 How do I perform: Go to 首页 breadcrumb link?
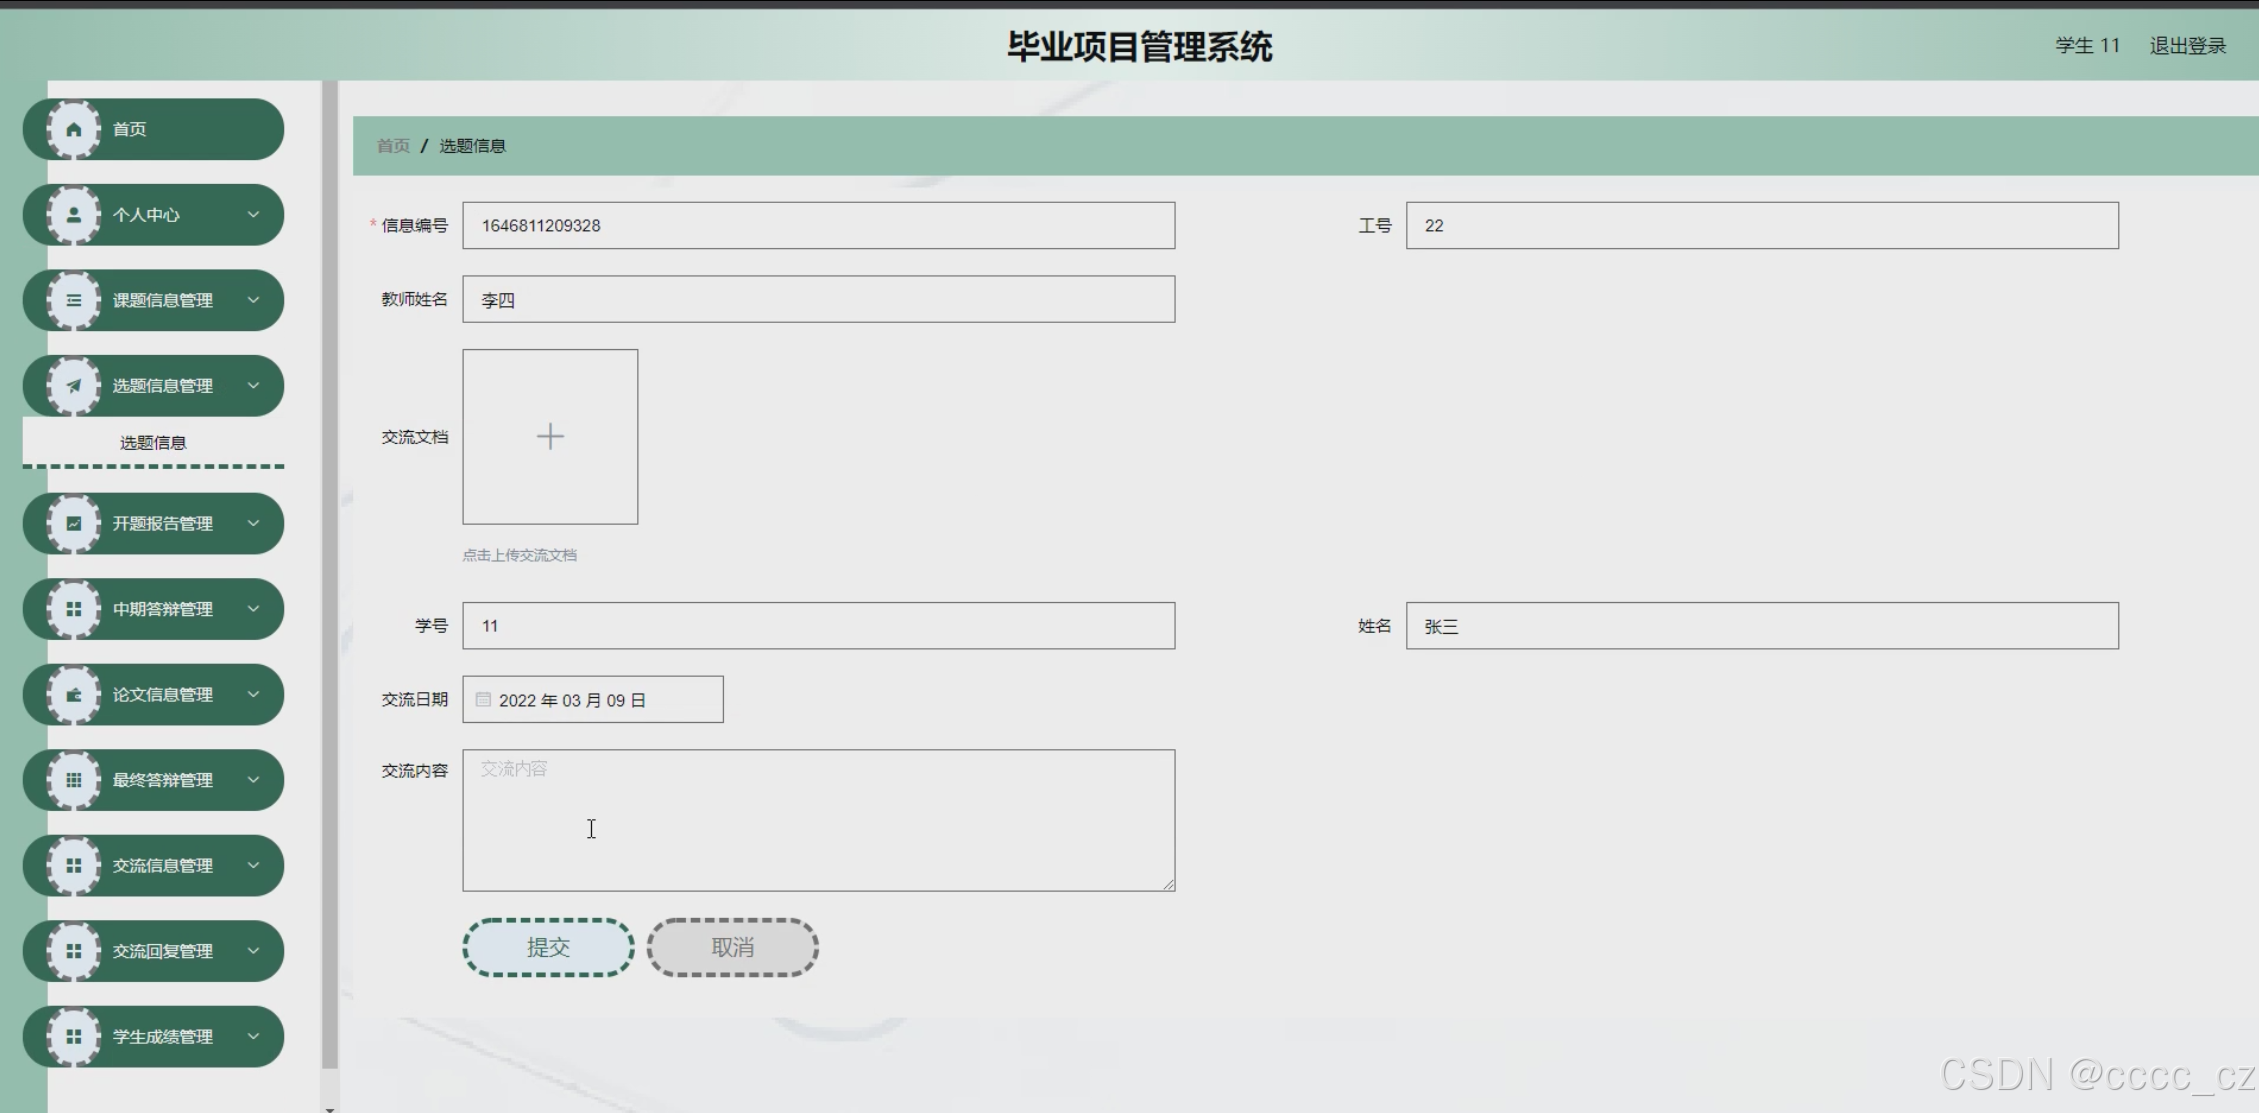(393, 146)
